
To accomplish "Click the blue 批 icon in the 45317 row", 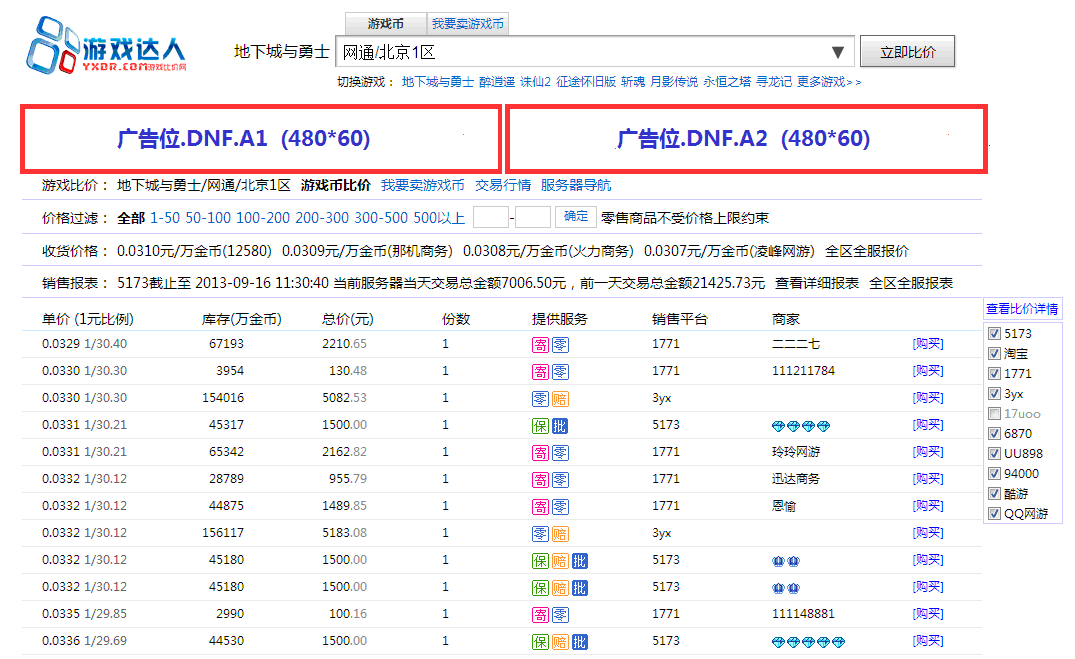I will [x=560, y=426].
